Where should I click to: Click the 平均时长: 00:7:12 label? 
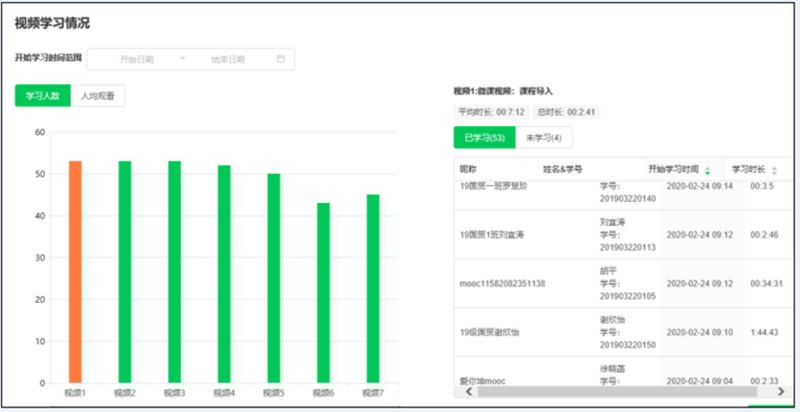(491, 112)
